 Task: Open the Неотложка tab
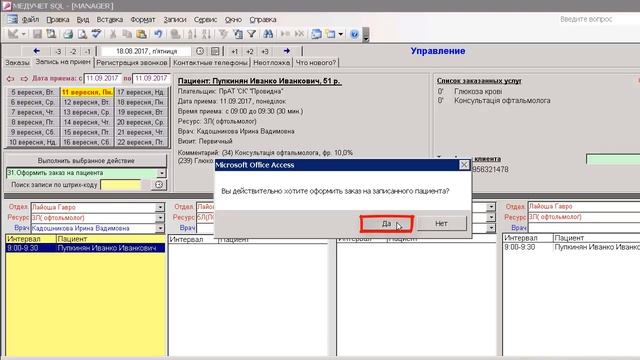(x=271, y=62)
